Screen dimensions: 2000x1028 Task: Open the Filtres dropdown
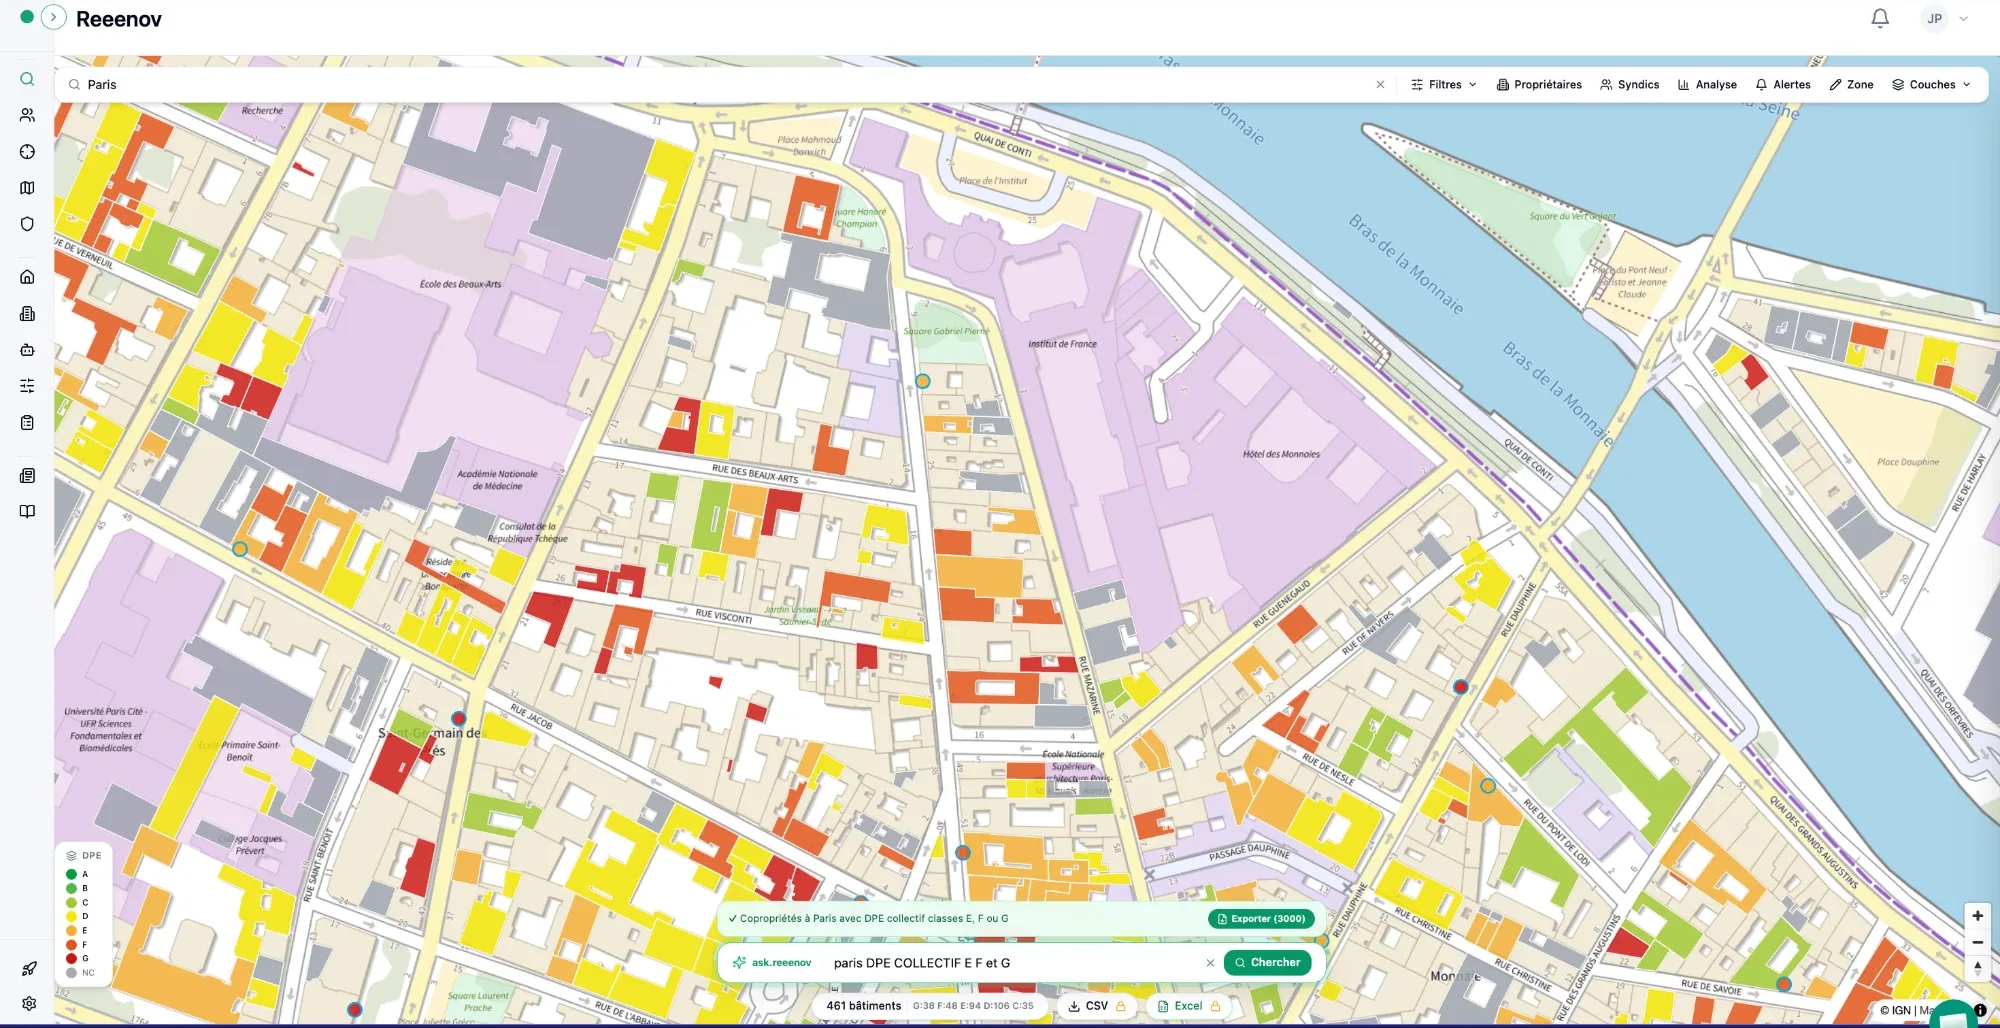(x=1444, y=85)
